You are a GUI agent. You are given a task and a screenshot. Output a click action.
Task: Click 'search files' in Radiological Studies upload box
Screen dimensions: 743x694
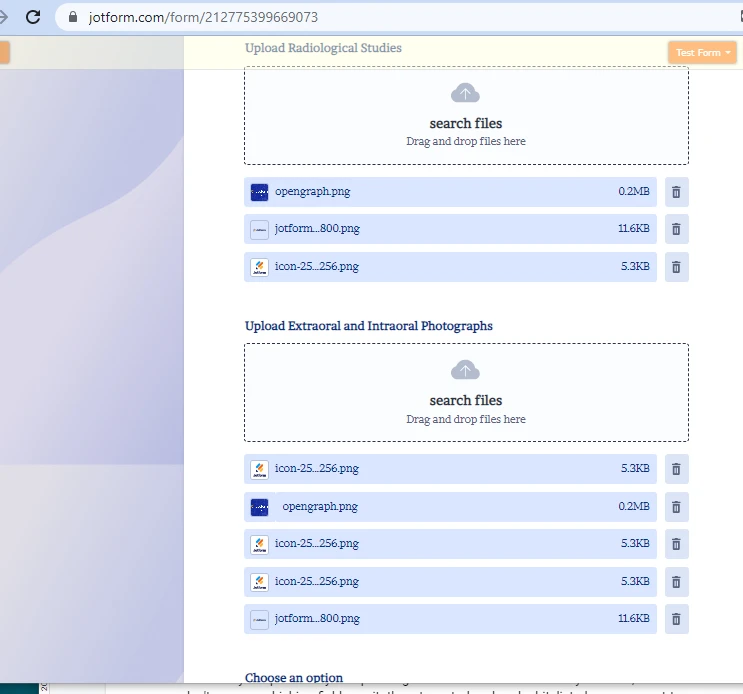pyautogui.click(x=465, y=124)
